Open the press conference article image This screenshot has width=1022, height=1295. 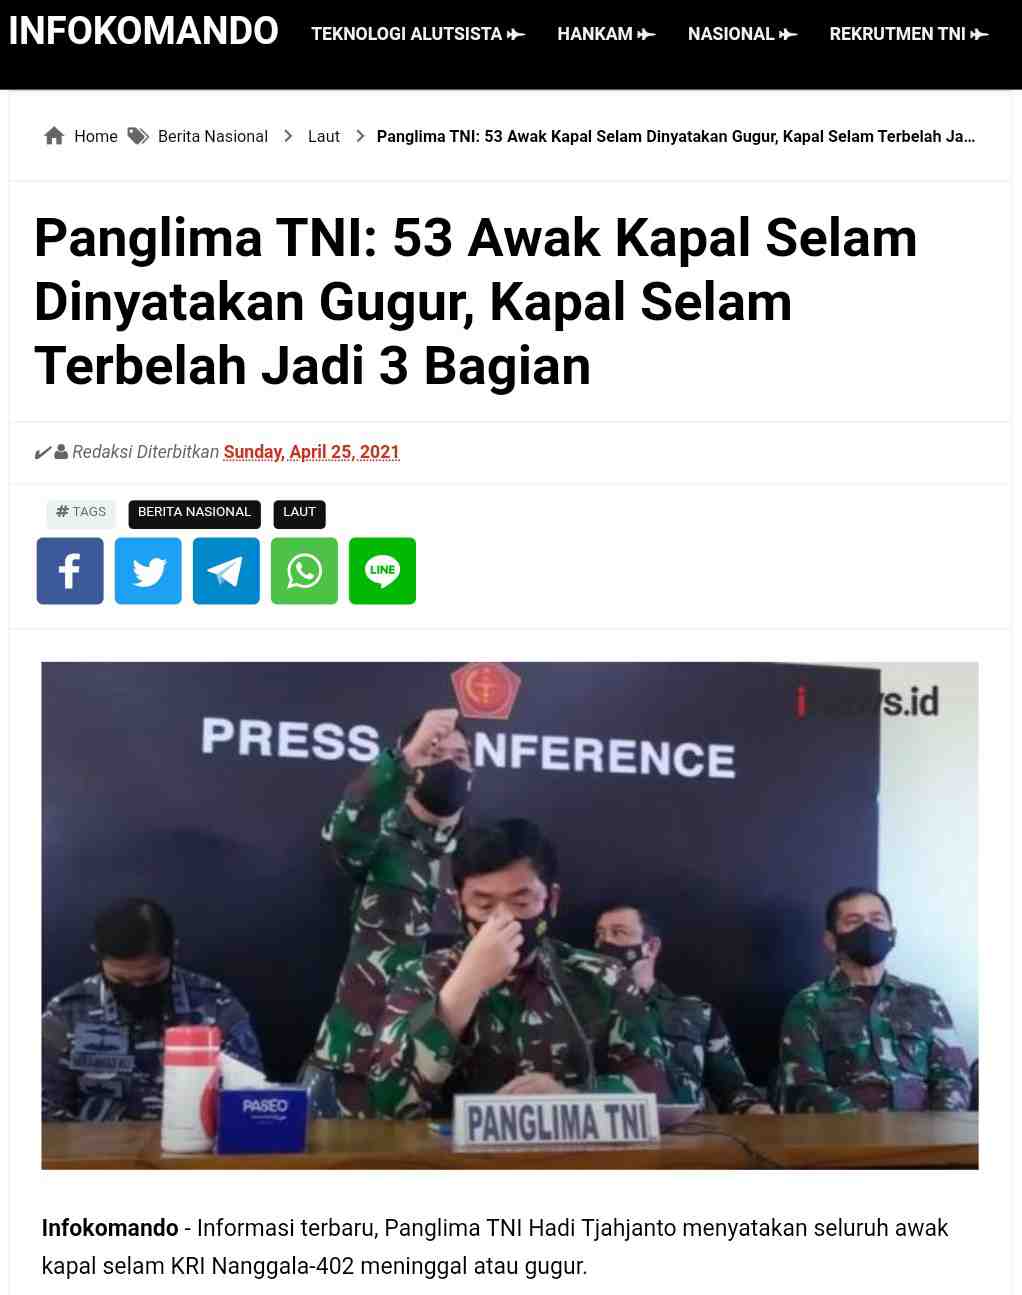[x=510, y=915]
